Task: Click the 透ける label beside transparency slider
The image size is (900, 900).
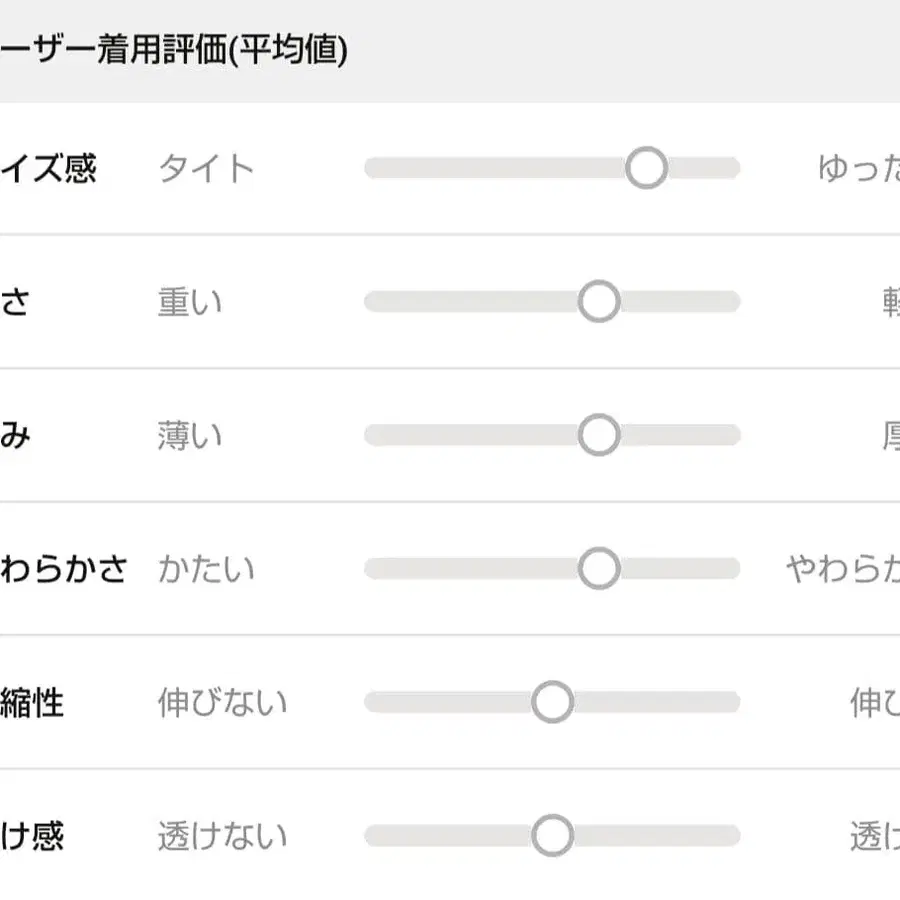Action: [x=875, y=836]
